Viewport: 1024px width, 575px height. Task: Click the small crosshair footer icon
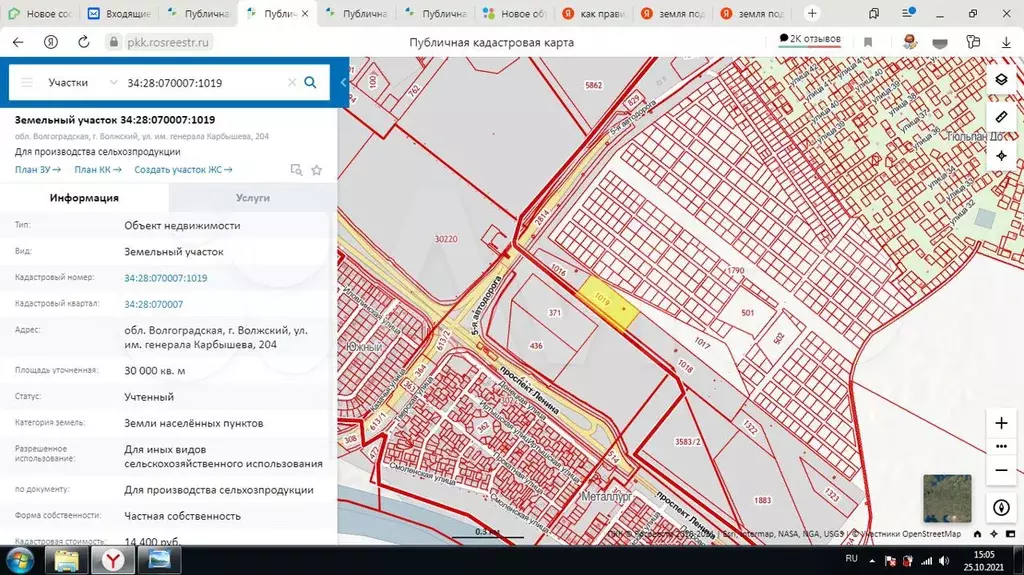tap(994, 534)
